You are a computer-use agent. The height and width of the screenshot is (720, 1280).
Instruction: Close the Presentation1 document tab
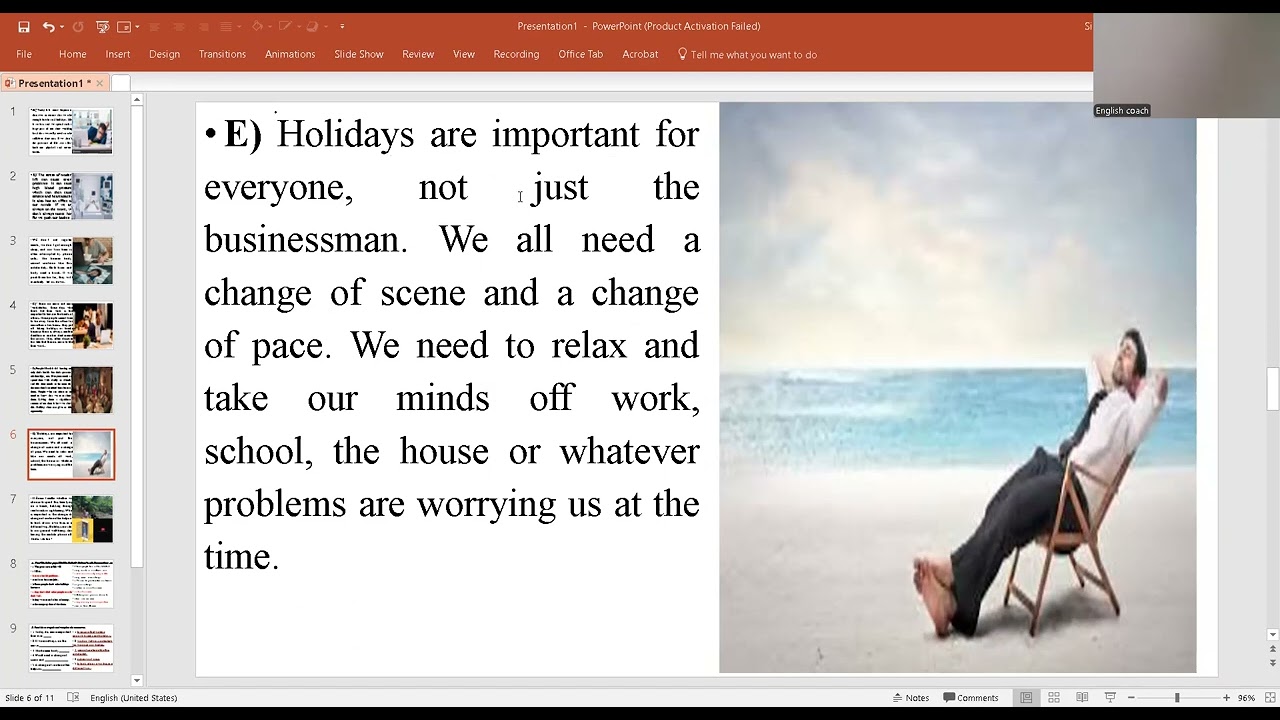coord(99,83)
